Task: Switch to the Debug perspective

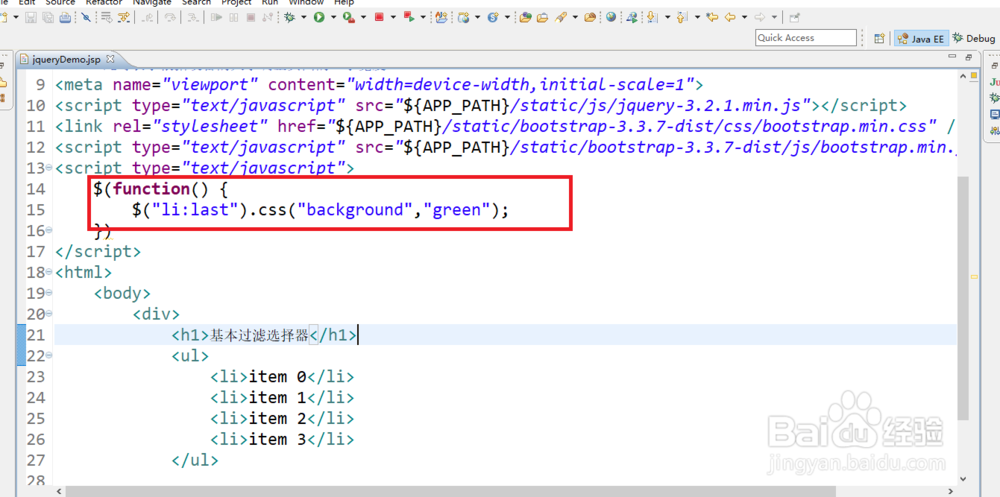Action: (974, 38)
